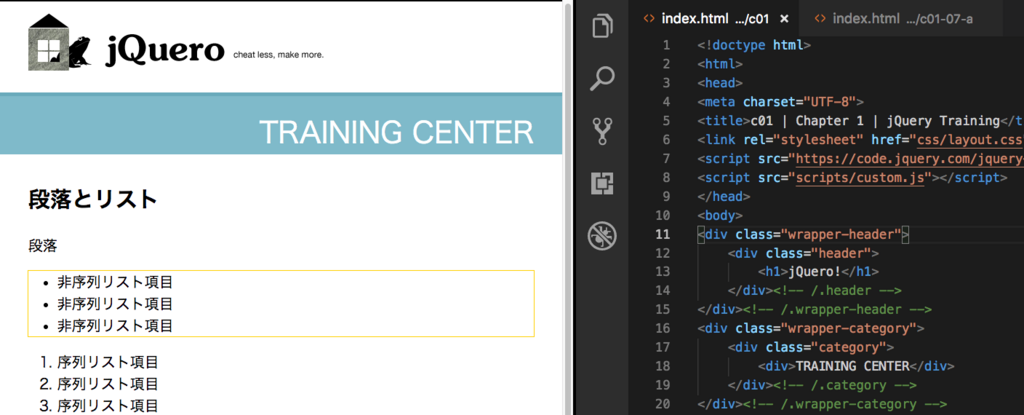Click the browser page's vertical scrollbar
Screen dimensions: 1024x415
(568, 208)
